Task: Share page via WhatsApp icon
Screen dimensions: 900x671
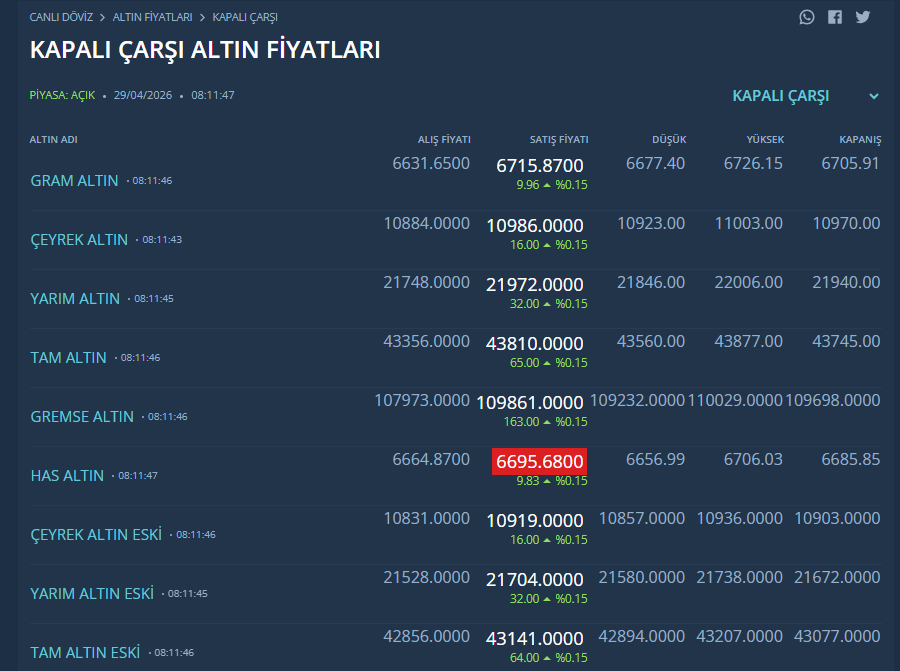Action: click(x=807, y=17)
